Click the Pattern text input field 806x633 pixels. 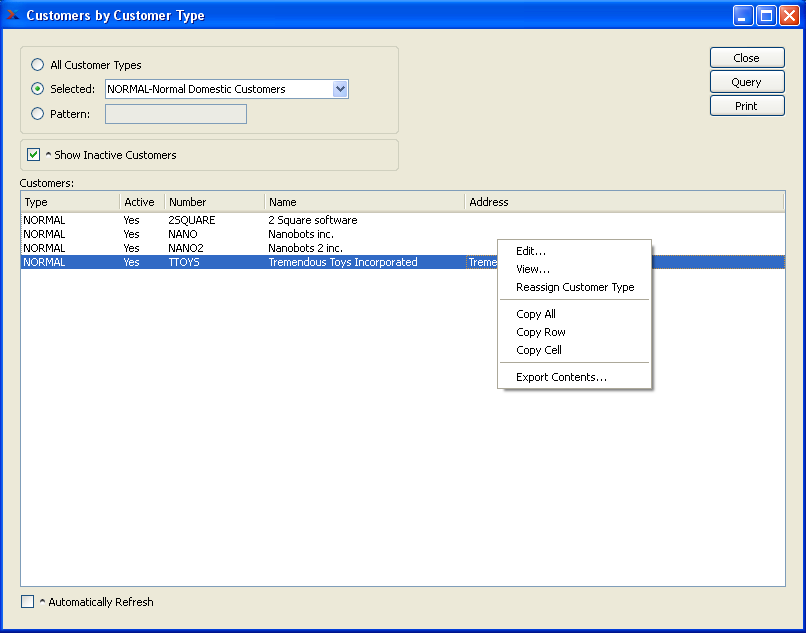[x=176, y=114]
